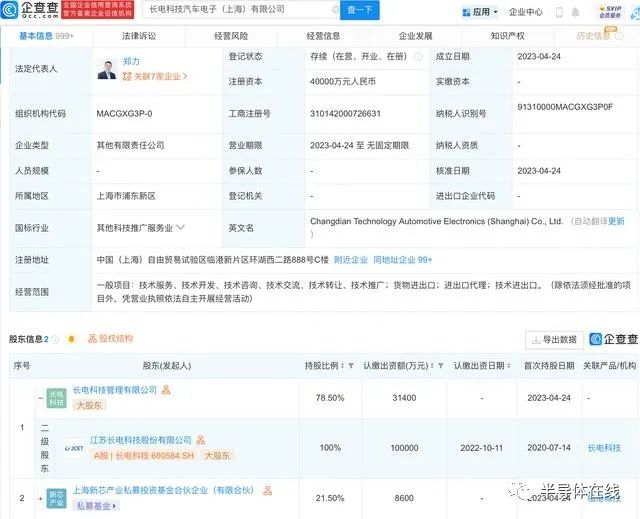The height and width of the screenshot is (519, 640).
Task: Click the organization code MACGXG3P-0
Action: click(x=124, y=113)
